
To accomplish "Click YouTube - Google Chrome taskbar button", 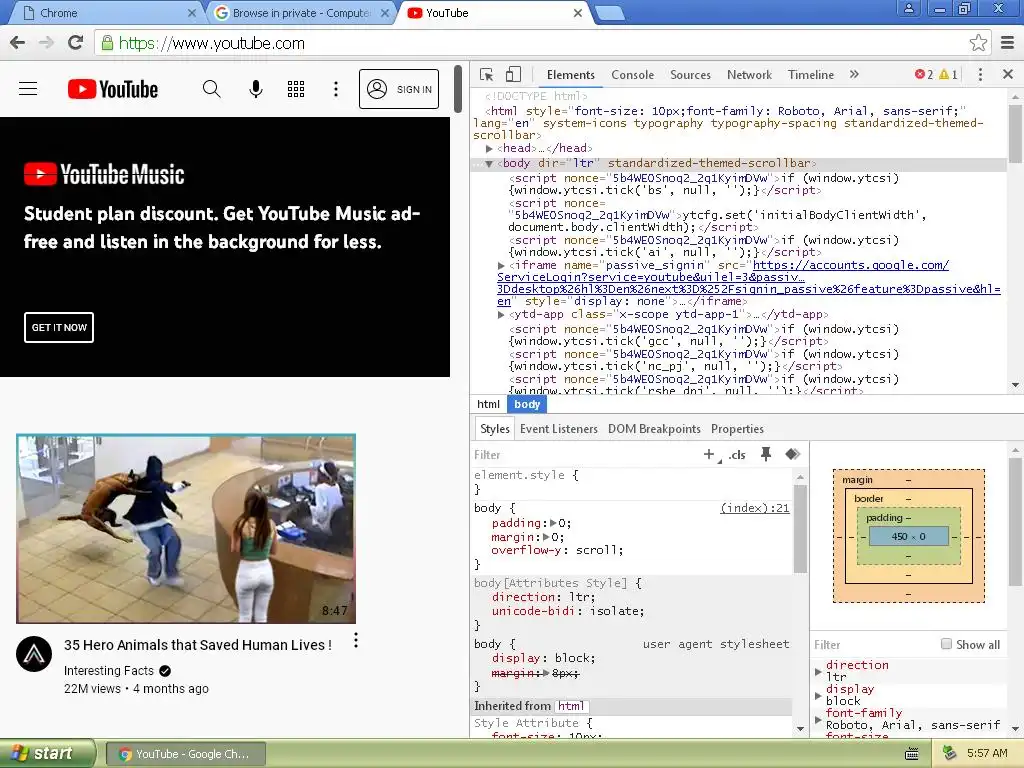I will pos(185,754).
